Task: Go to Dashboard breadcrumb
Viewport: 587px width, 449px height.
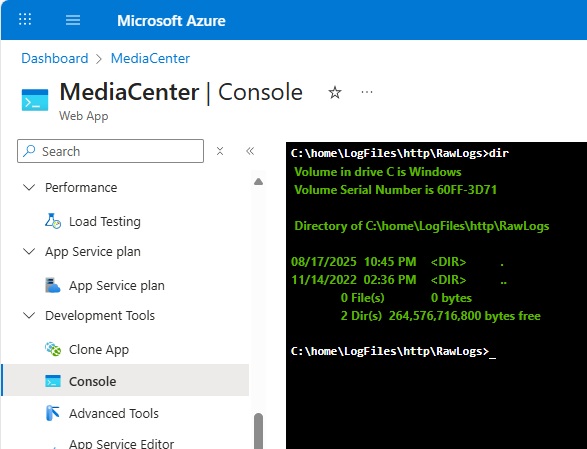Action: 55,58
